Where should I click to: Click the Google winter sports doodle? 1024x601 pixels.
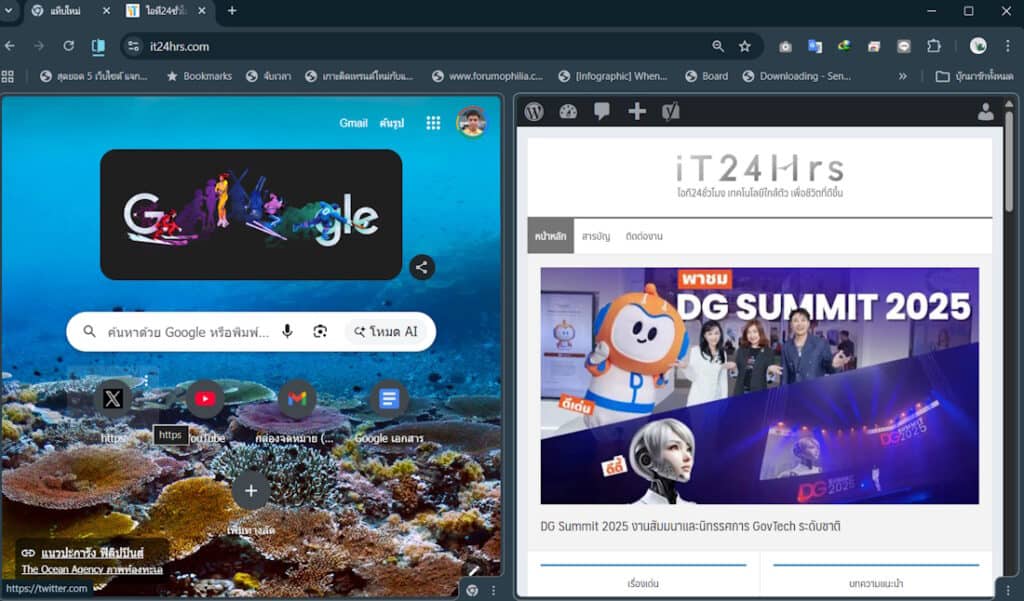251,214
